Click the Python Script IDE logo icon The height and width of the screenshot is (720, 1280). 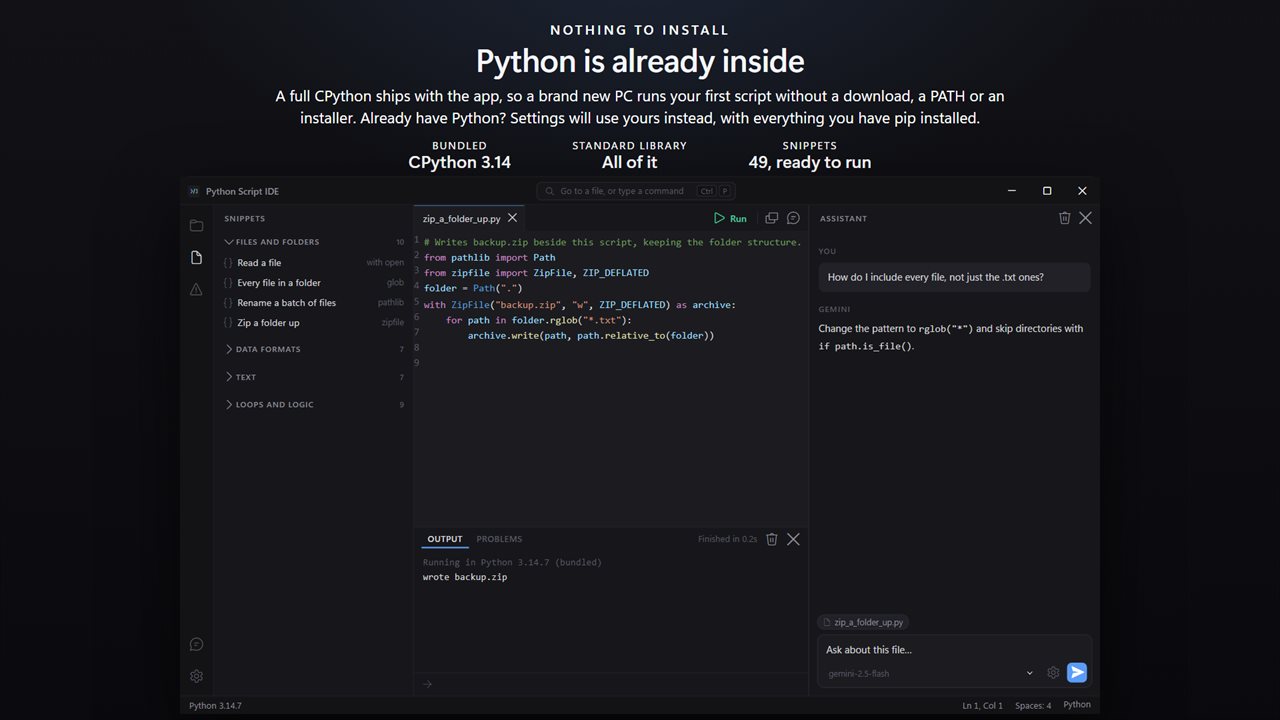[194, 191]
